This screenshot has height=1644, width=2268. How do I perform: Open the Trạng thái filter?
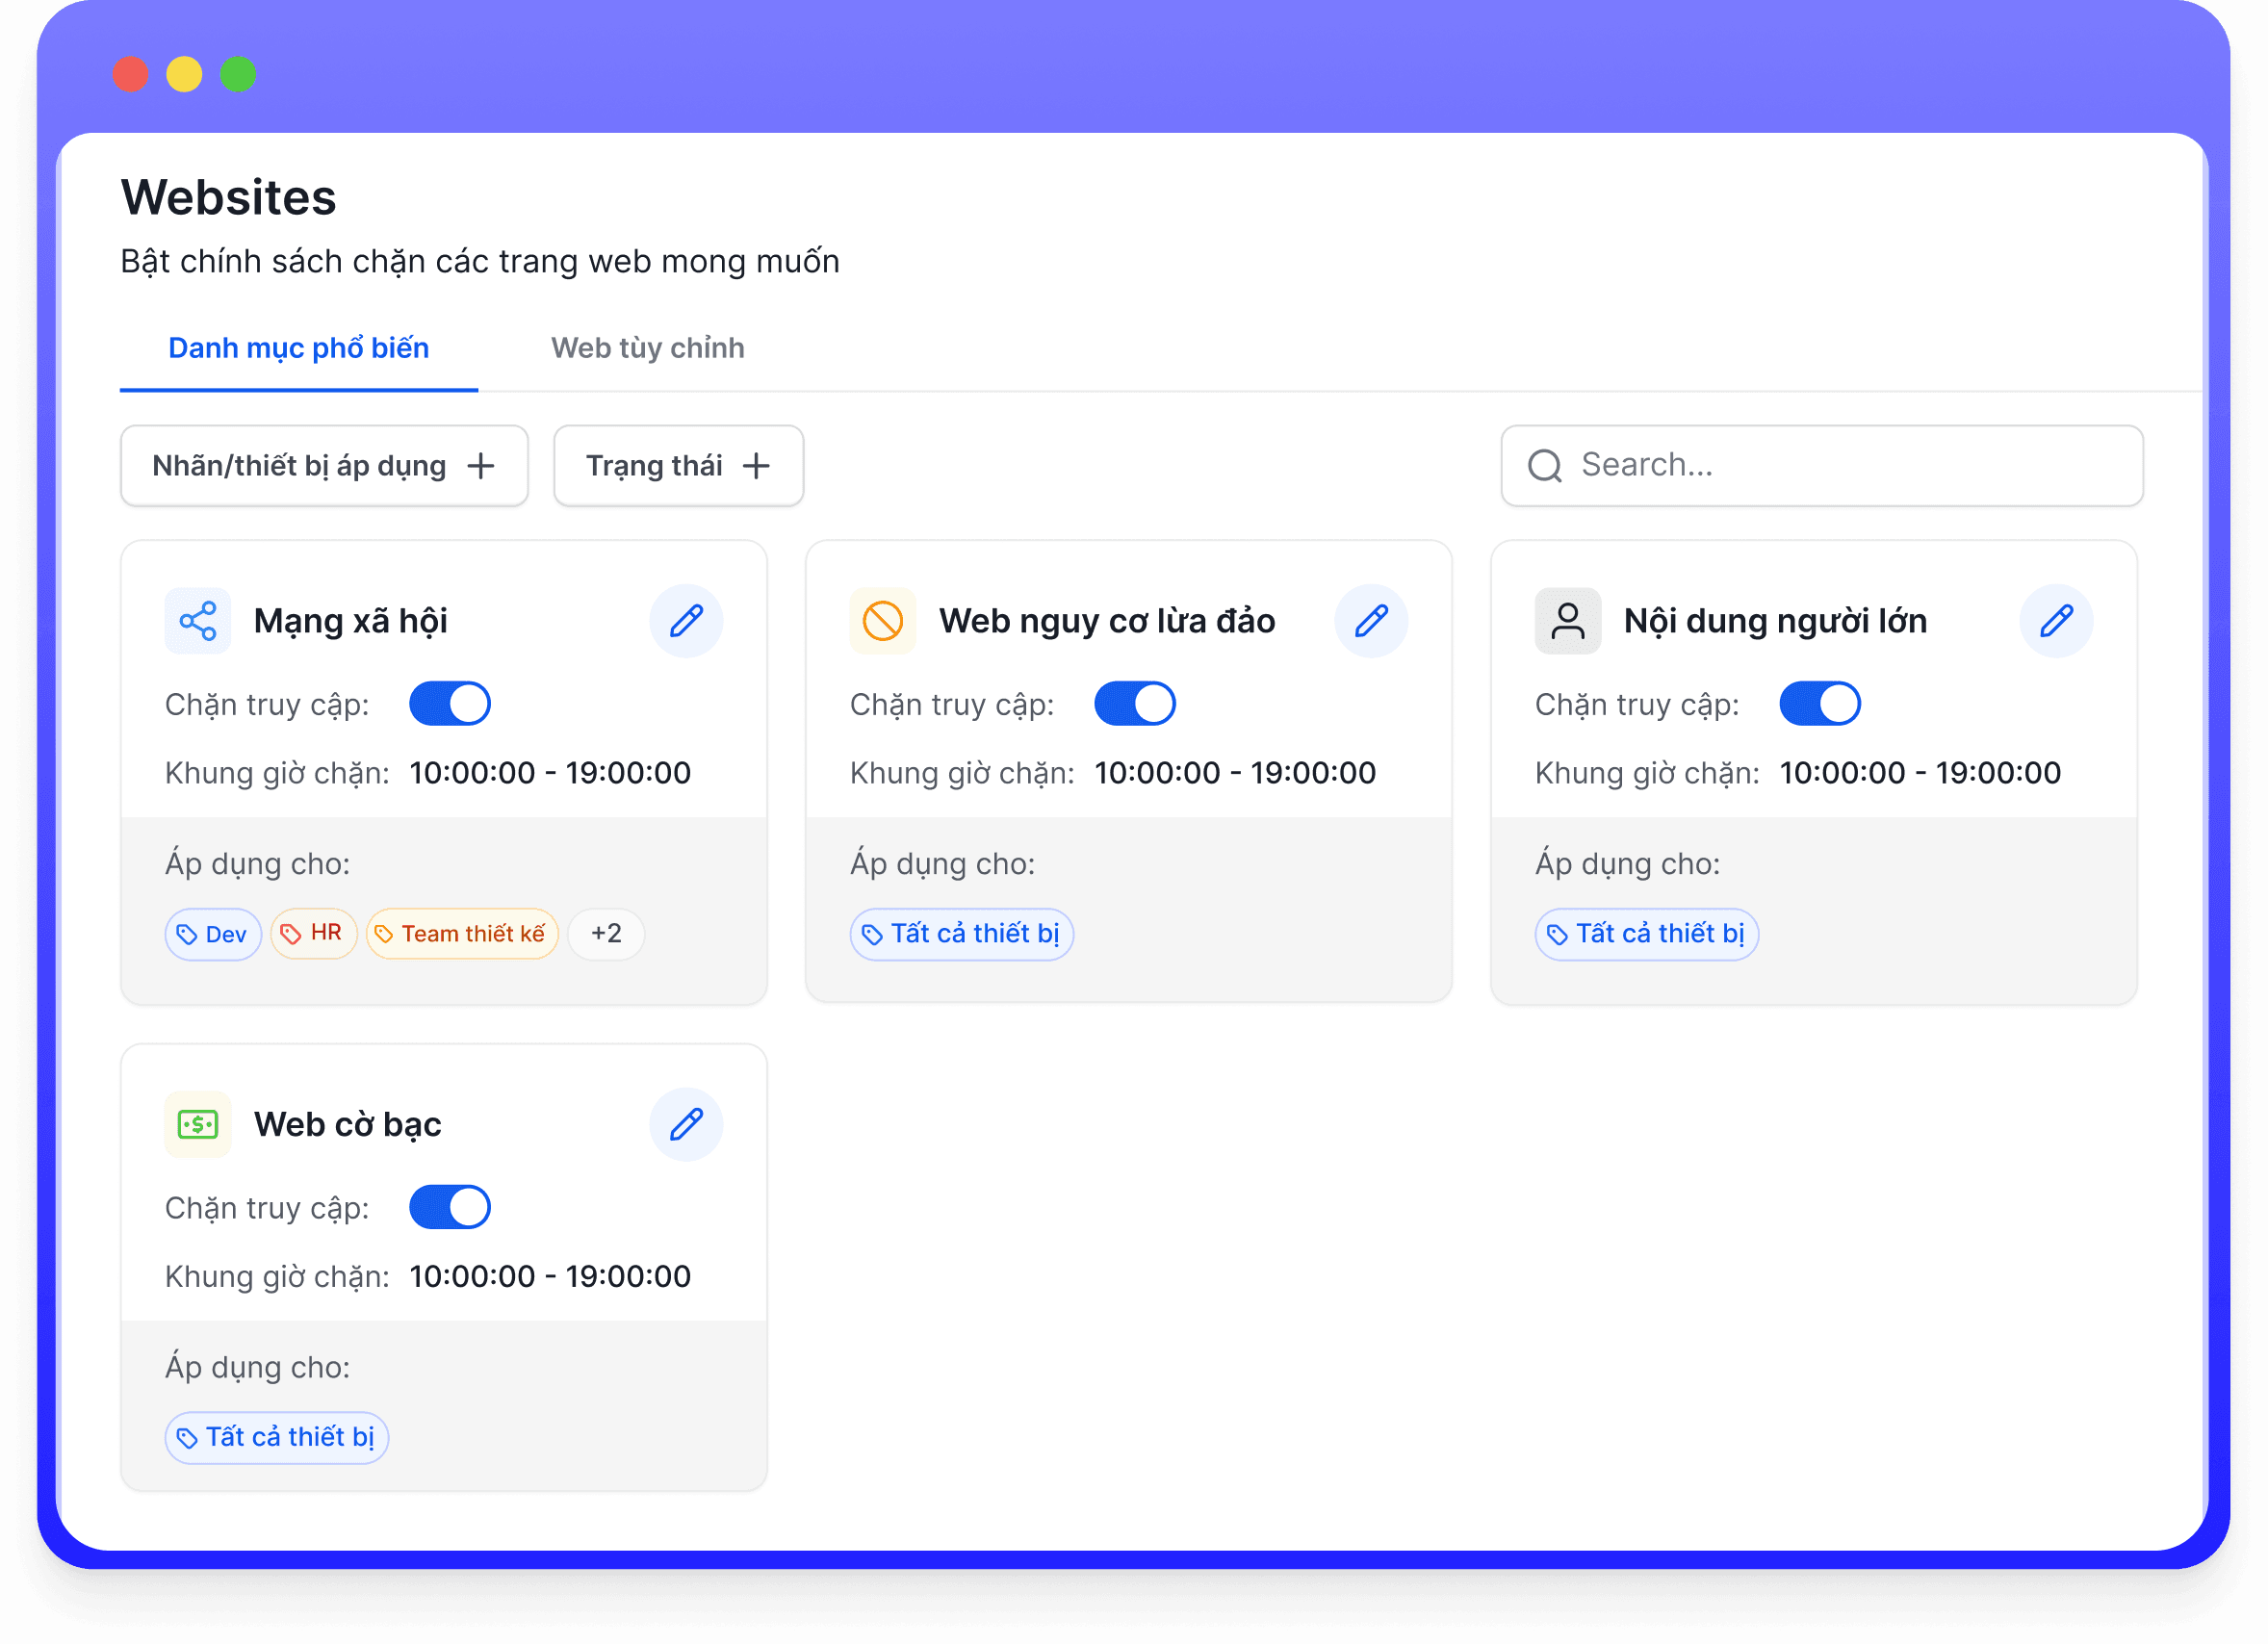677,465
